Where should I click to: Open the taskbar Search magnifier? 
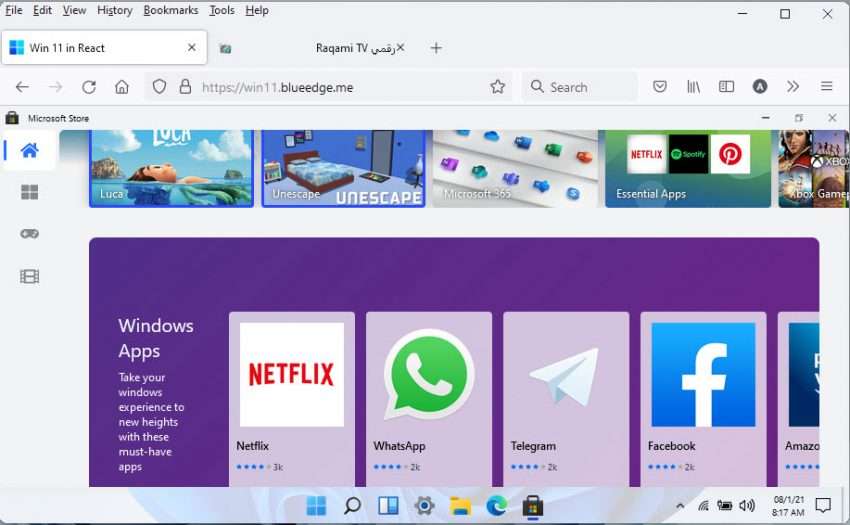[x=352, y=506]
